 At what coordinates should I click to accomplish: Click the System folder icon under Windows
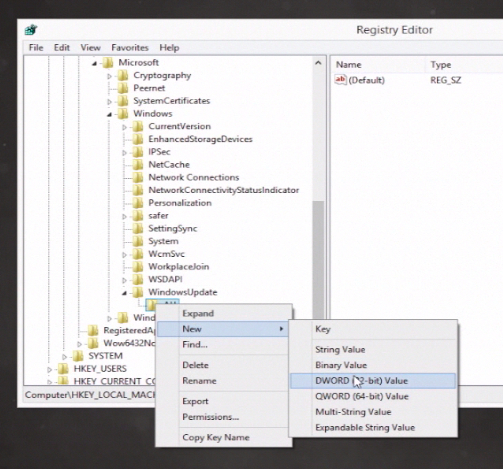(x=138, y=241)
